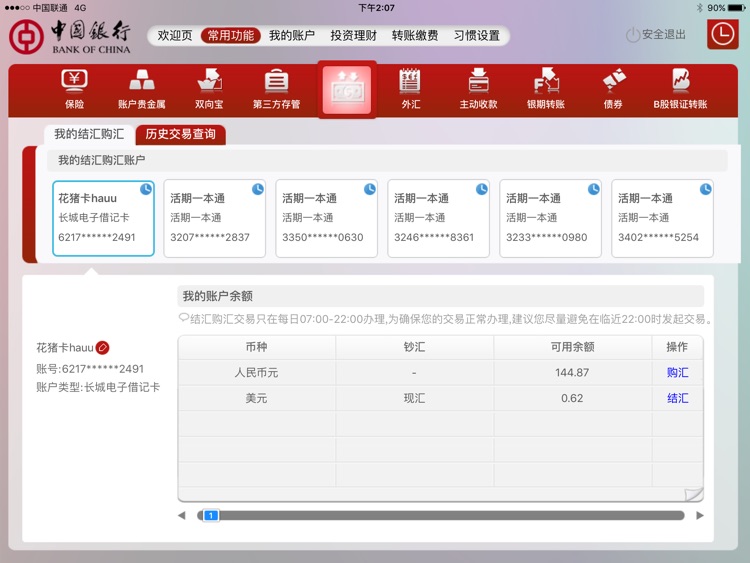This screenshot has width=750, height=563.
Task: Tap the red clock icon top right
Action: [x=722, y=34]
